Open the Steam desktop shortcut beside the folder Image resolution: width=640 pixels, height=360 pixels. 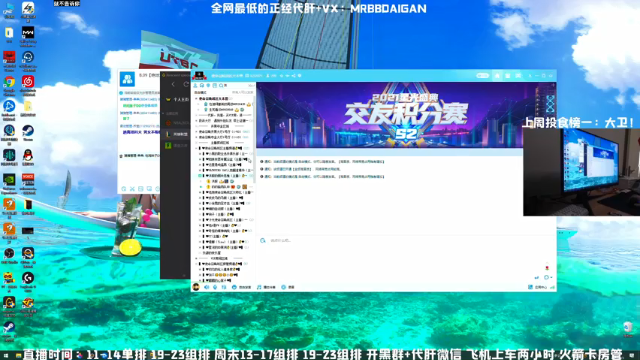pos(28,133)
